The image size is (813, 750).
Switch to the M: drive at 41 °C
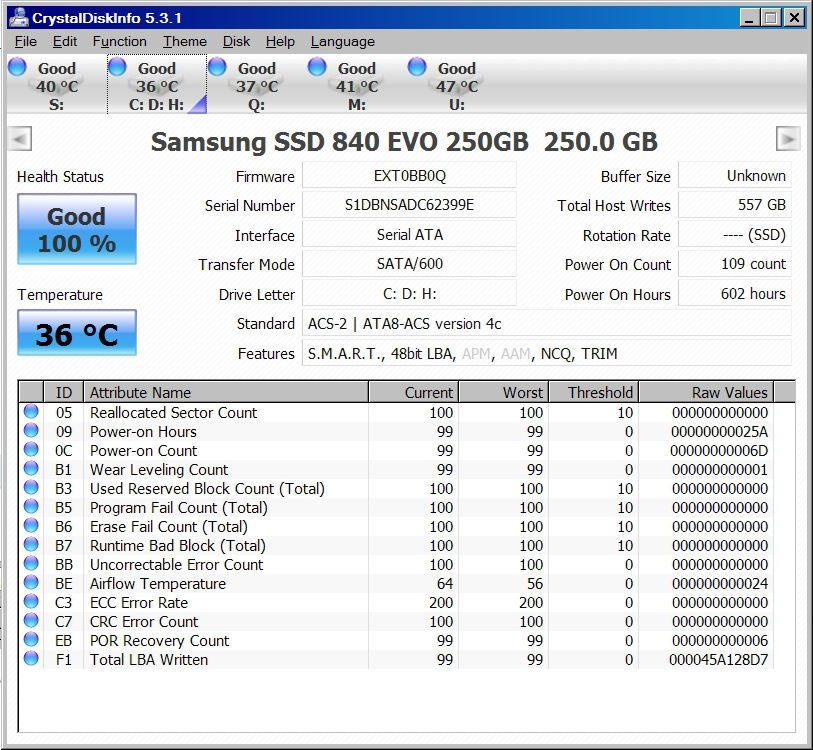coord(357,85)
